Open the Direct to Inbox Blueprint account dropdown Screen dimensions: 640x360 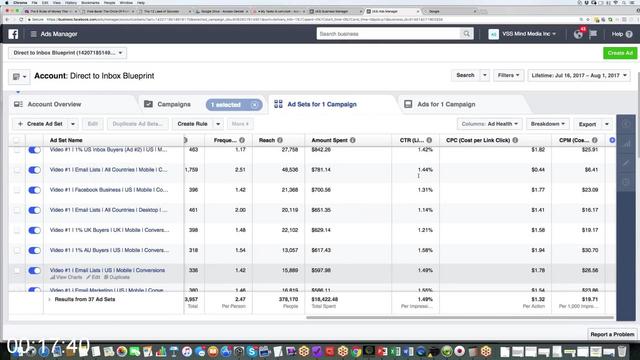67,53
